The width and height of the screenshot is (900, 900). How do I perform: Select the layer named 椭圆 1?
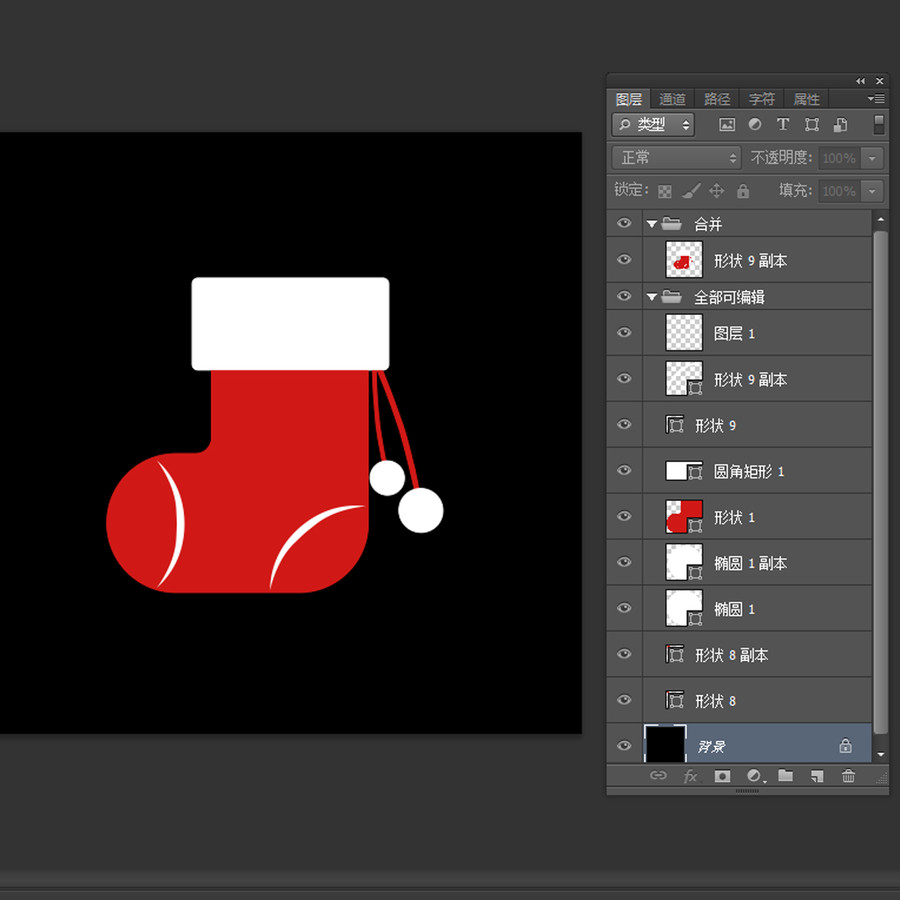(x=734, y=609)
